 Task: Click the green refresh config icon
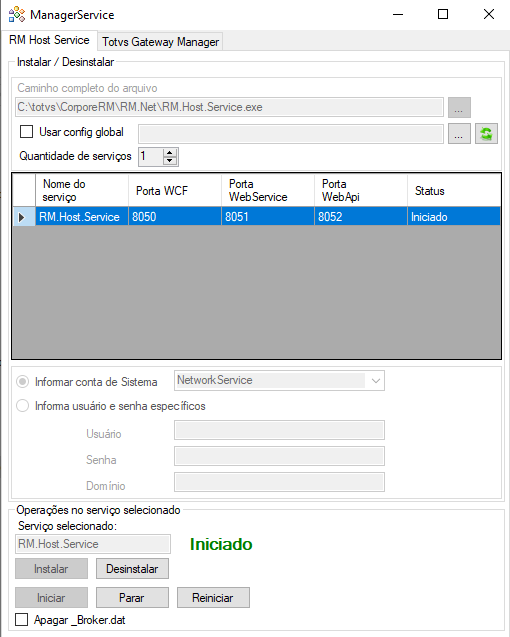pos(486,134)
